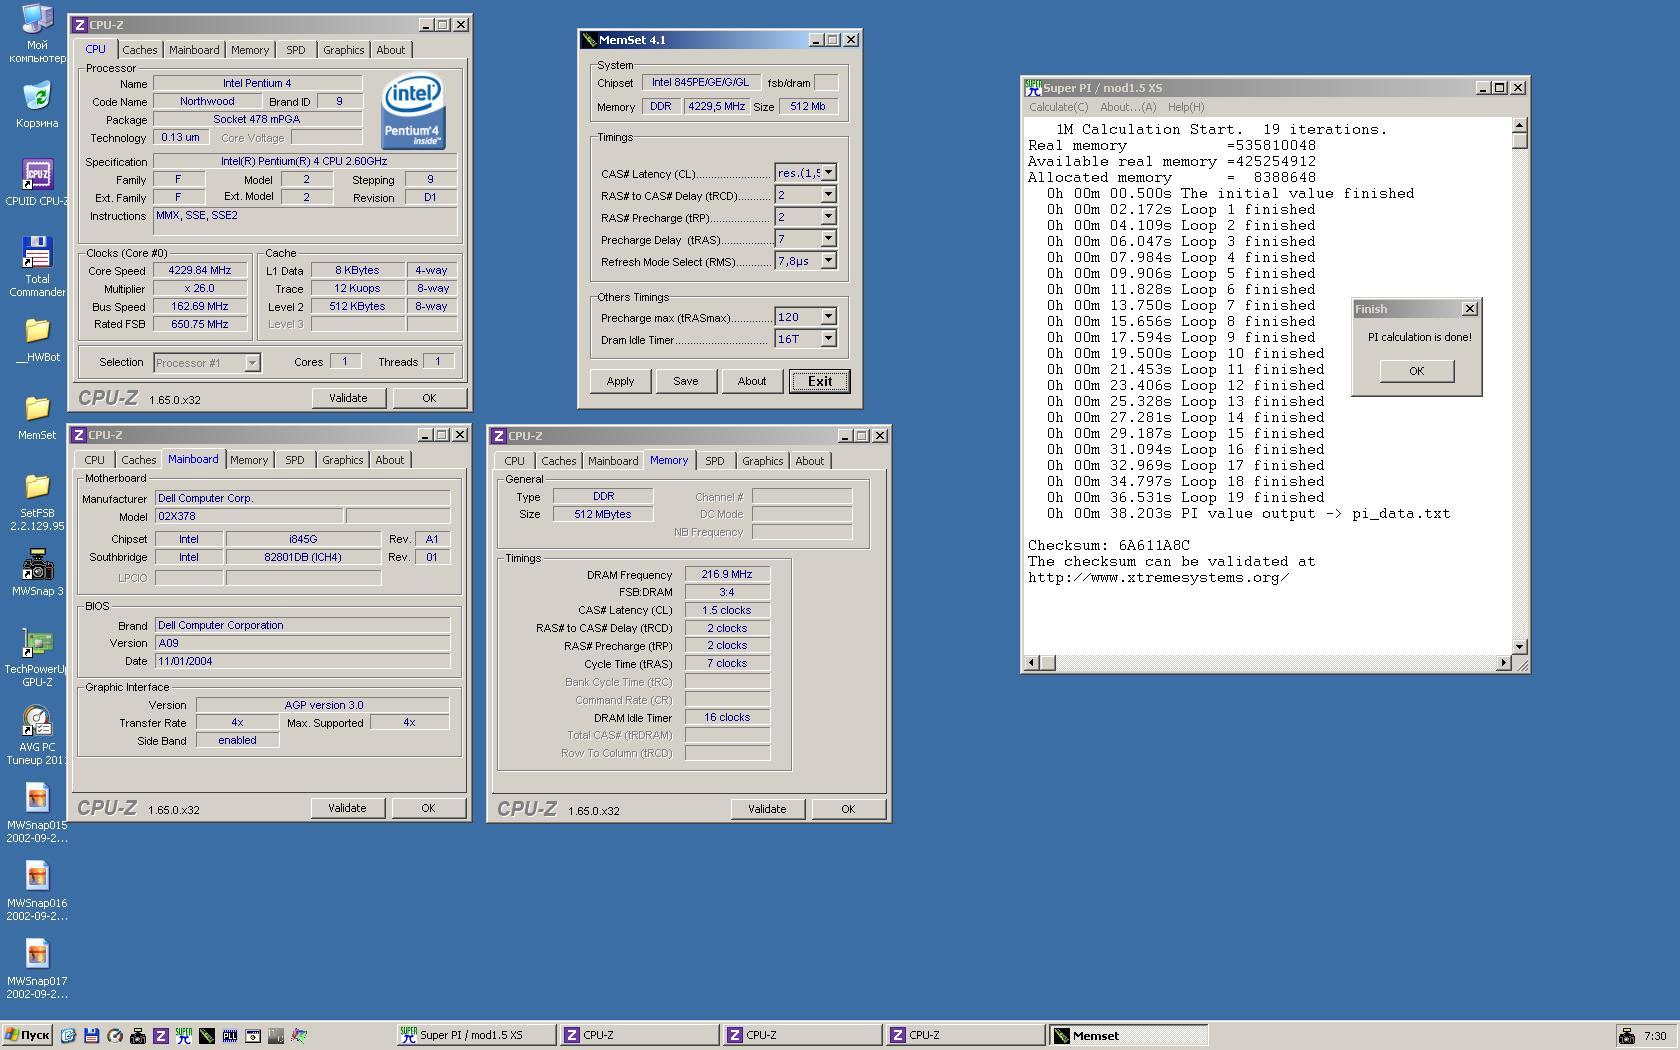This screenshot has height=1050, width=1680.
Task: Click the first blue quick launch icon
Action: point(68,1035)
